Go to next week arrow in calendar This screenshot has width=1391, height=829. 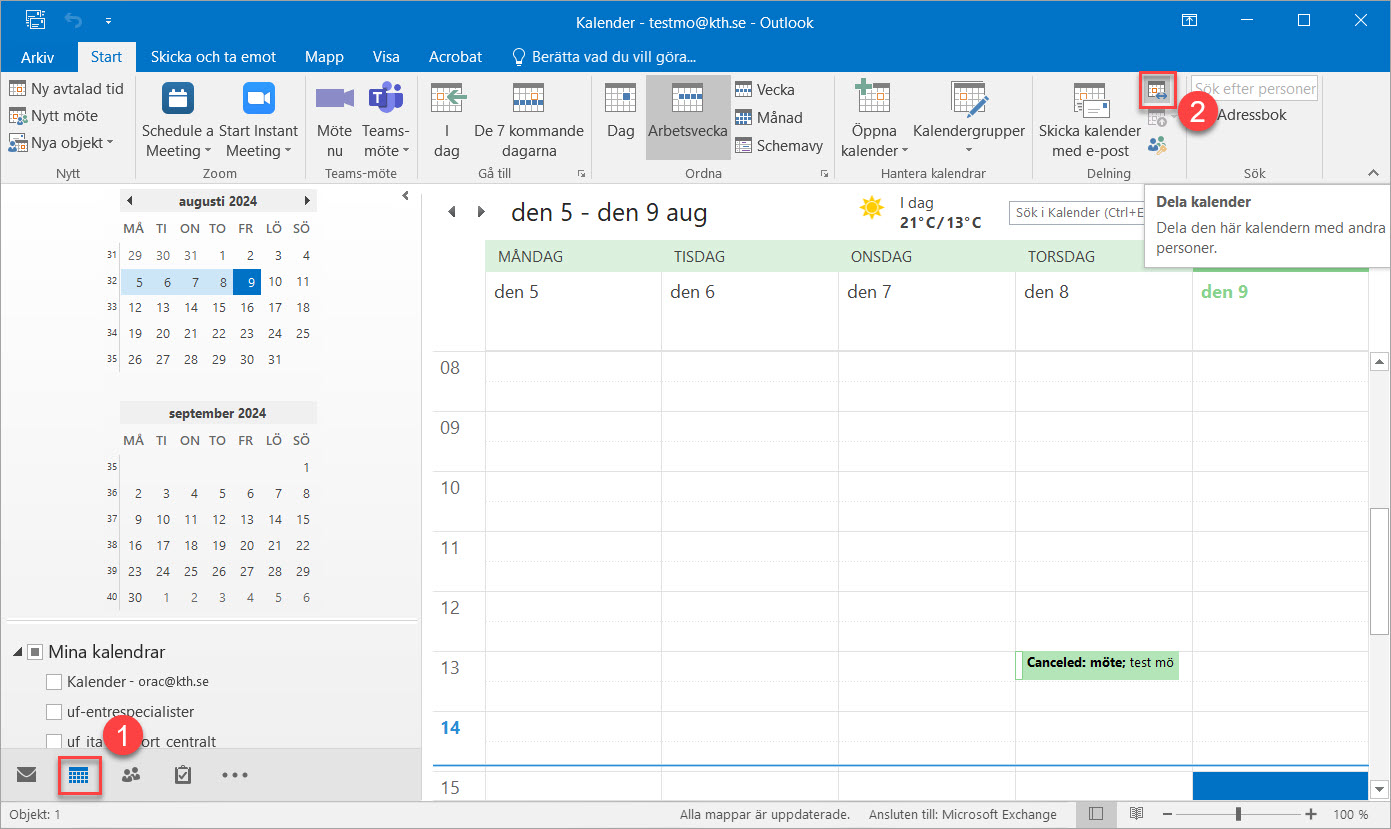(481, 212)
